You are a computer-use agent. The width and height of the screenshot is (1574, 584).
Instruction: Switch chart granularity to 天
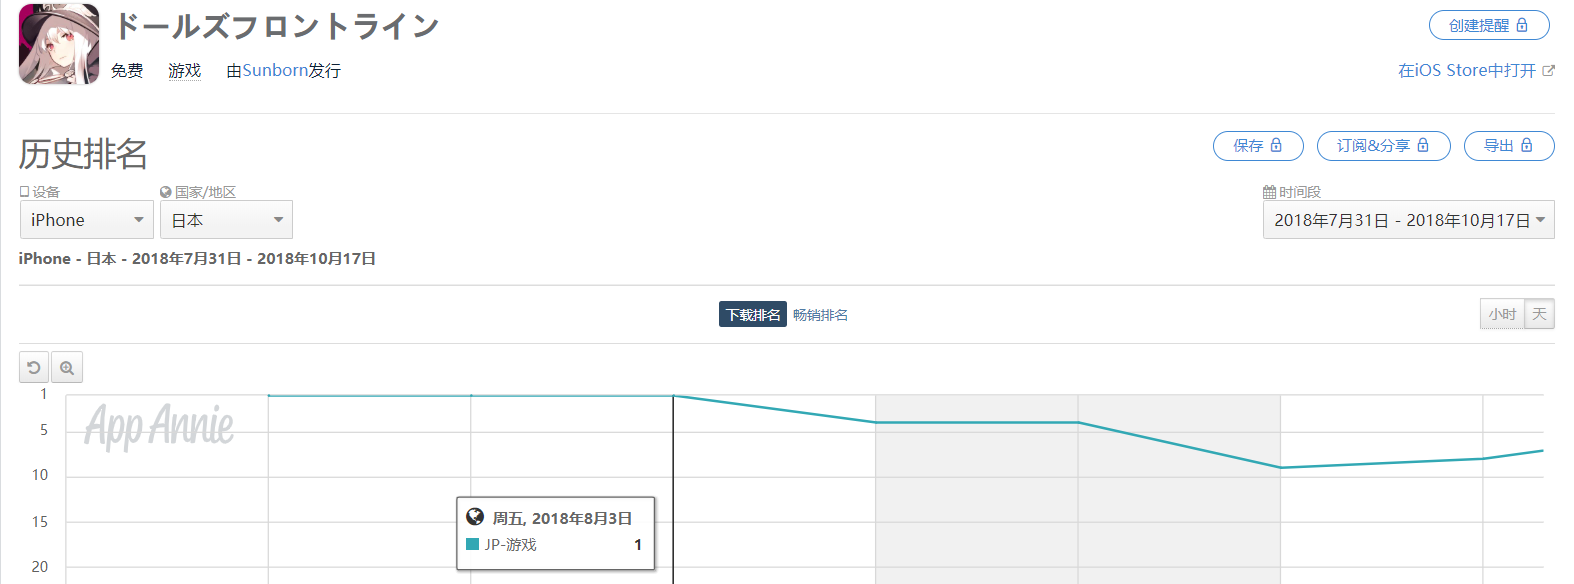coord(1539,314)
